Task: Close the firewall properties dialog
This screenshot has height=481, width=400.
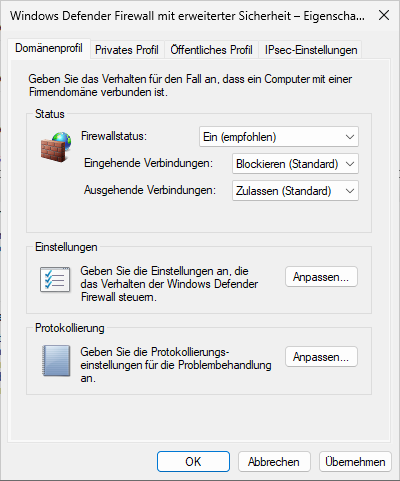Action: point(384,15)
